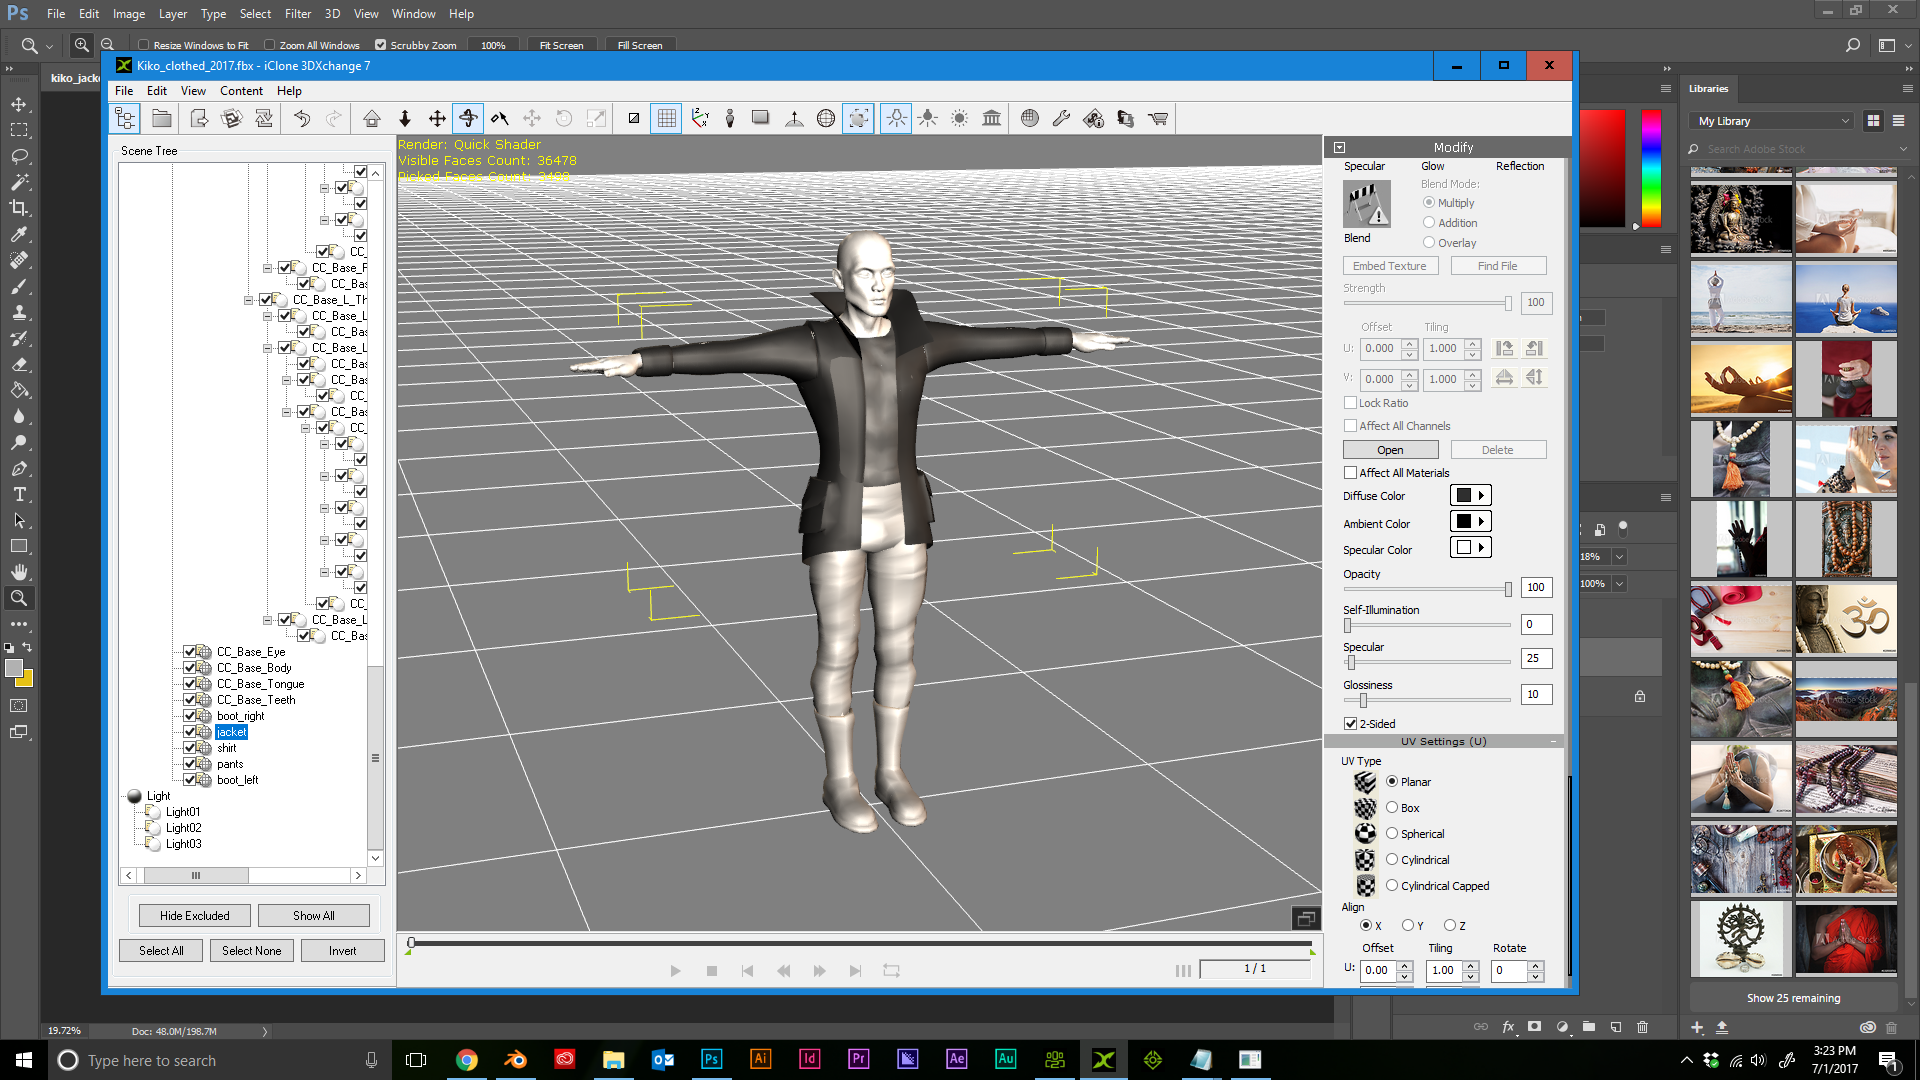The width and height of the screenshot is (1920, 1080).
Task: Click the dummy character figure icon
Action: pyautogui.click(x=730, y=119)
